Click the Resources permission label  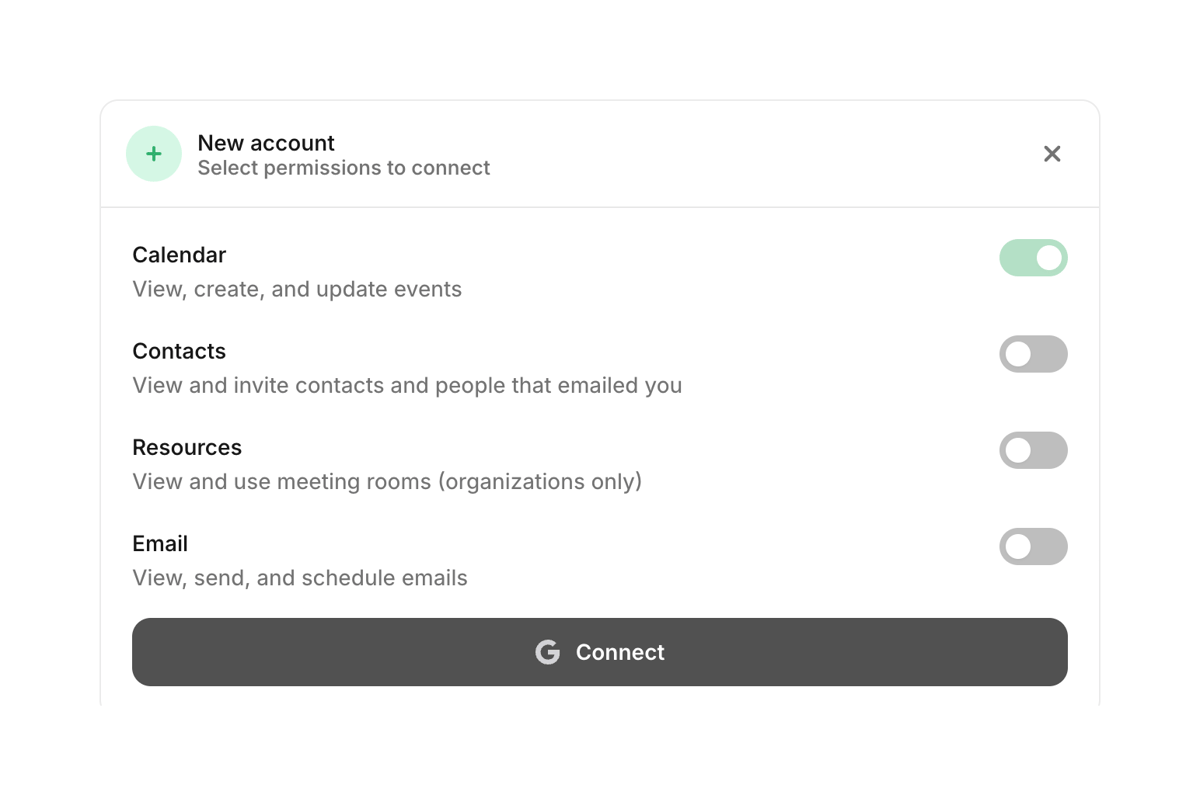tap(187, 447)
